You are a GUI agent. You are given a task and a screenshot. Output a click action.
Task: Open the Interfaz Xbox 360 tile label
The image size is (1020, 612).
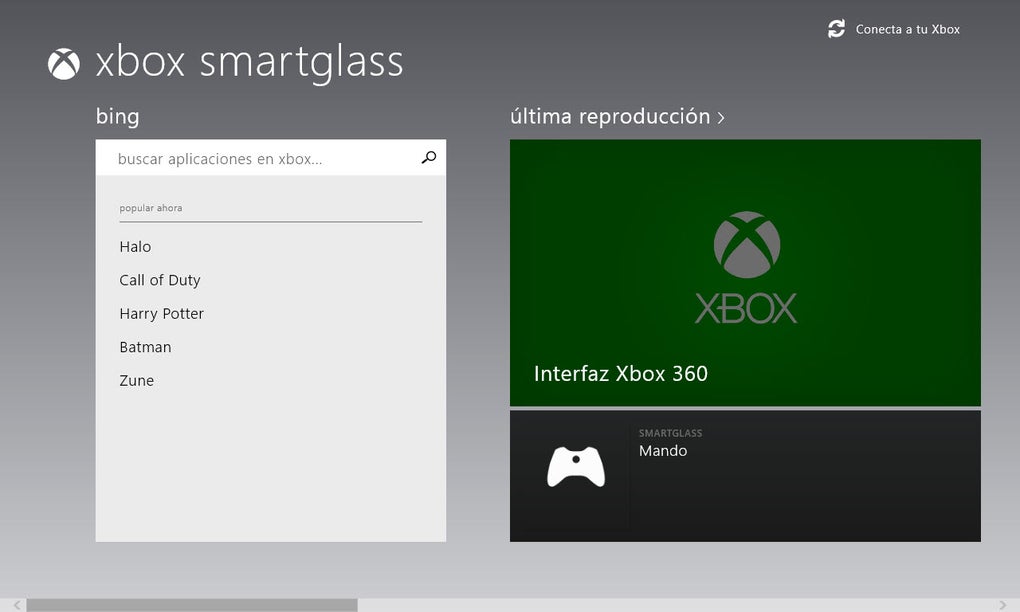621,373
